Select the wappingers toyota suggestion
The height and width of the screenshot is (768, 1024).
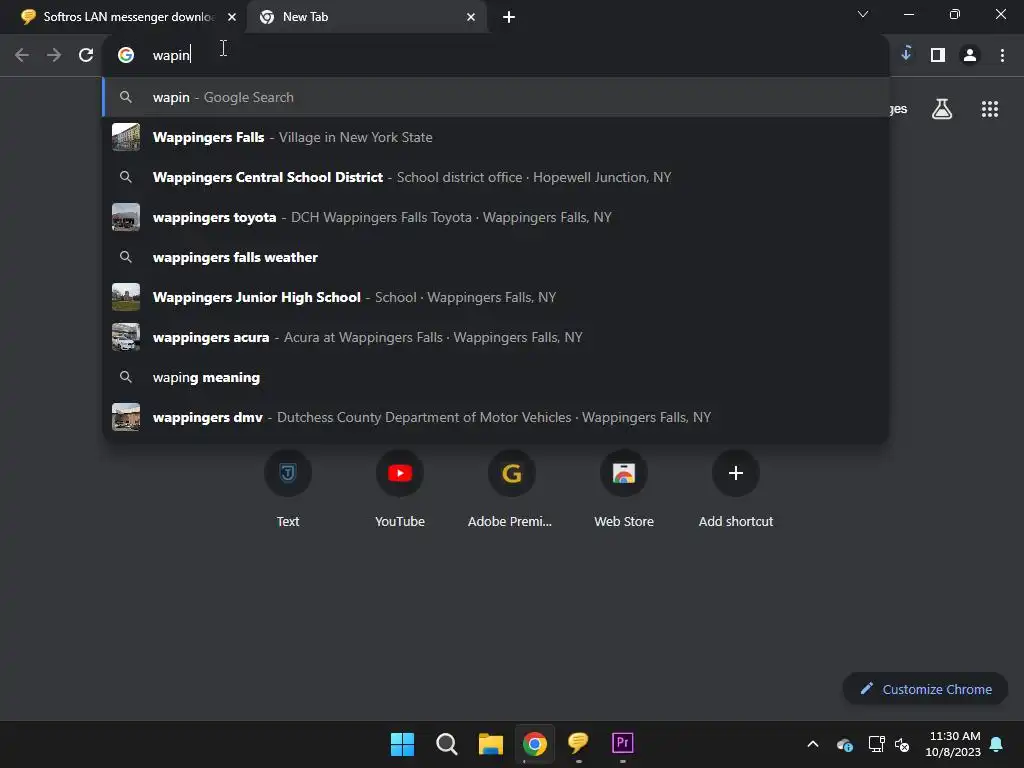tap(496, 217)
